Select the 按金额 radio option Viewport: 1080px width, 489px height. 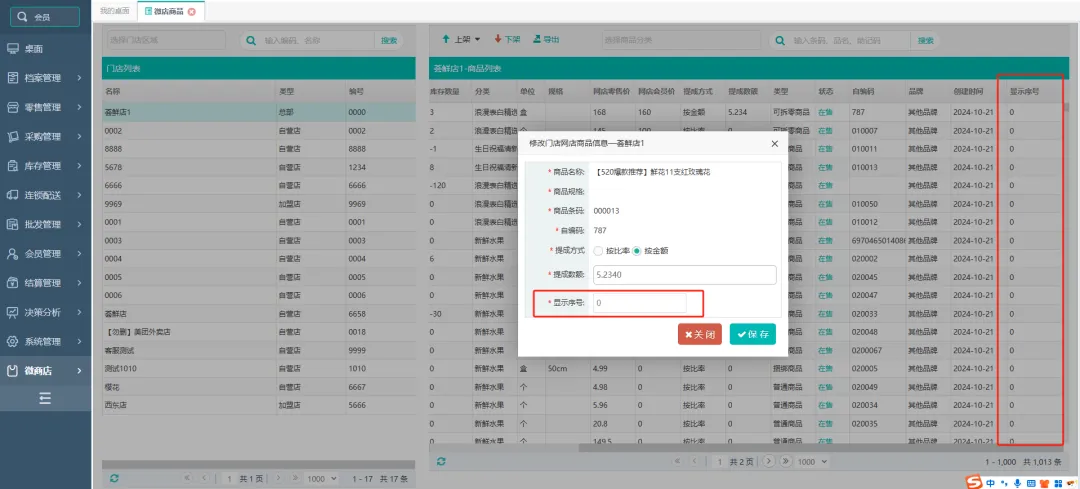[636, 250]
